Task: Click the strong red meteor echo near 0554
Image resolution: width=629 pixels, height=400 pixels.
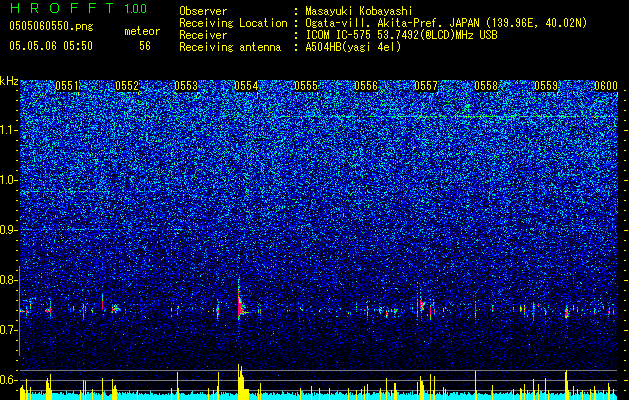Action: click(x=240, y=308)
